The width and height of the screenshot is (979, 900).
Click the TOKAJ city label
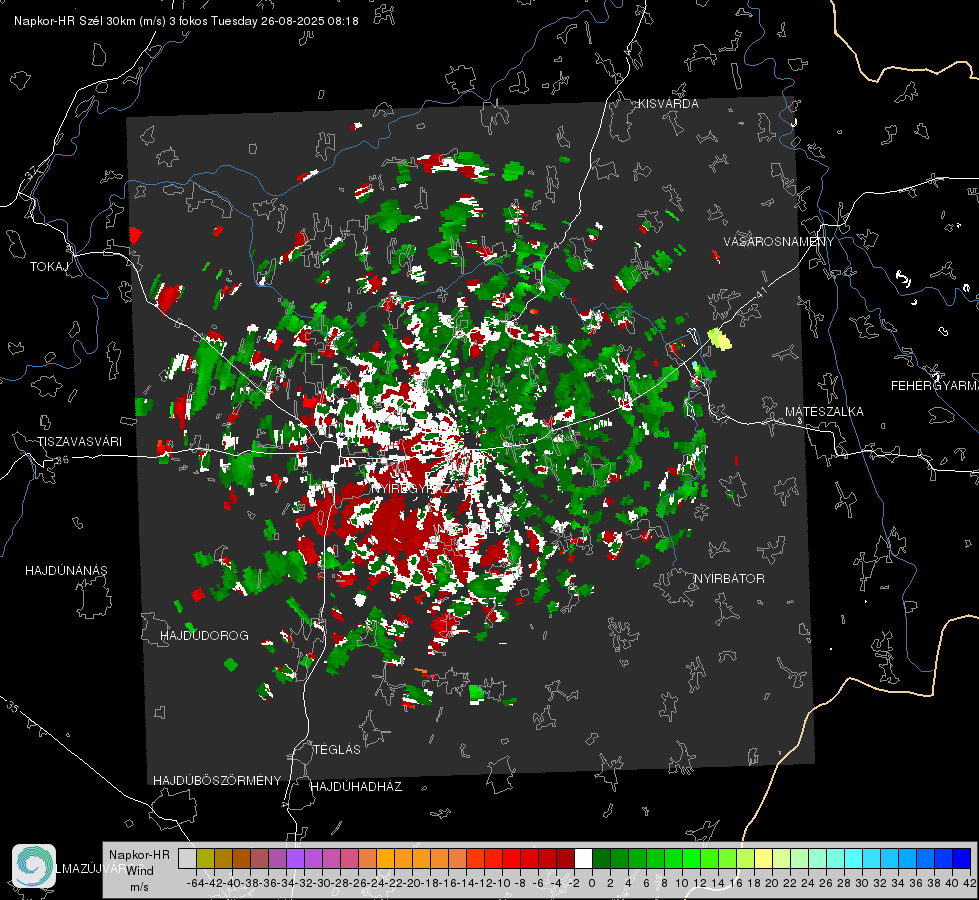coord(49,267)
